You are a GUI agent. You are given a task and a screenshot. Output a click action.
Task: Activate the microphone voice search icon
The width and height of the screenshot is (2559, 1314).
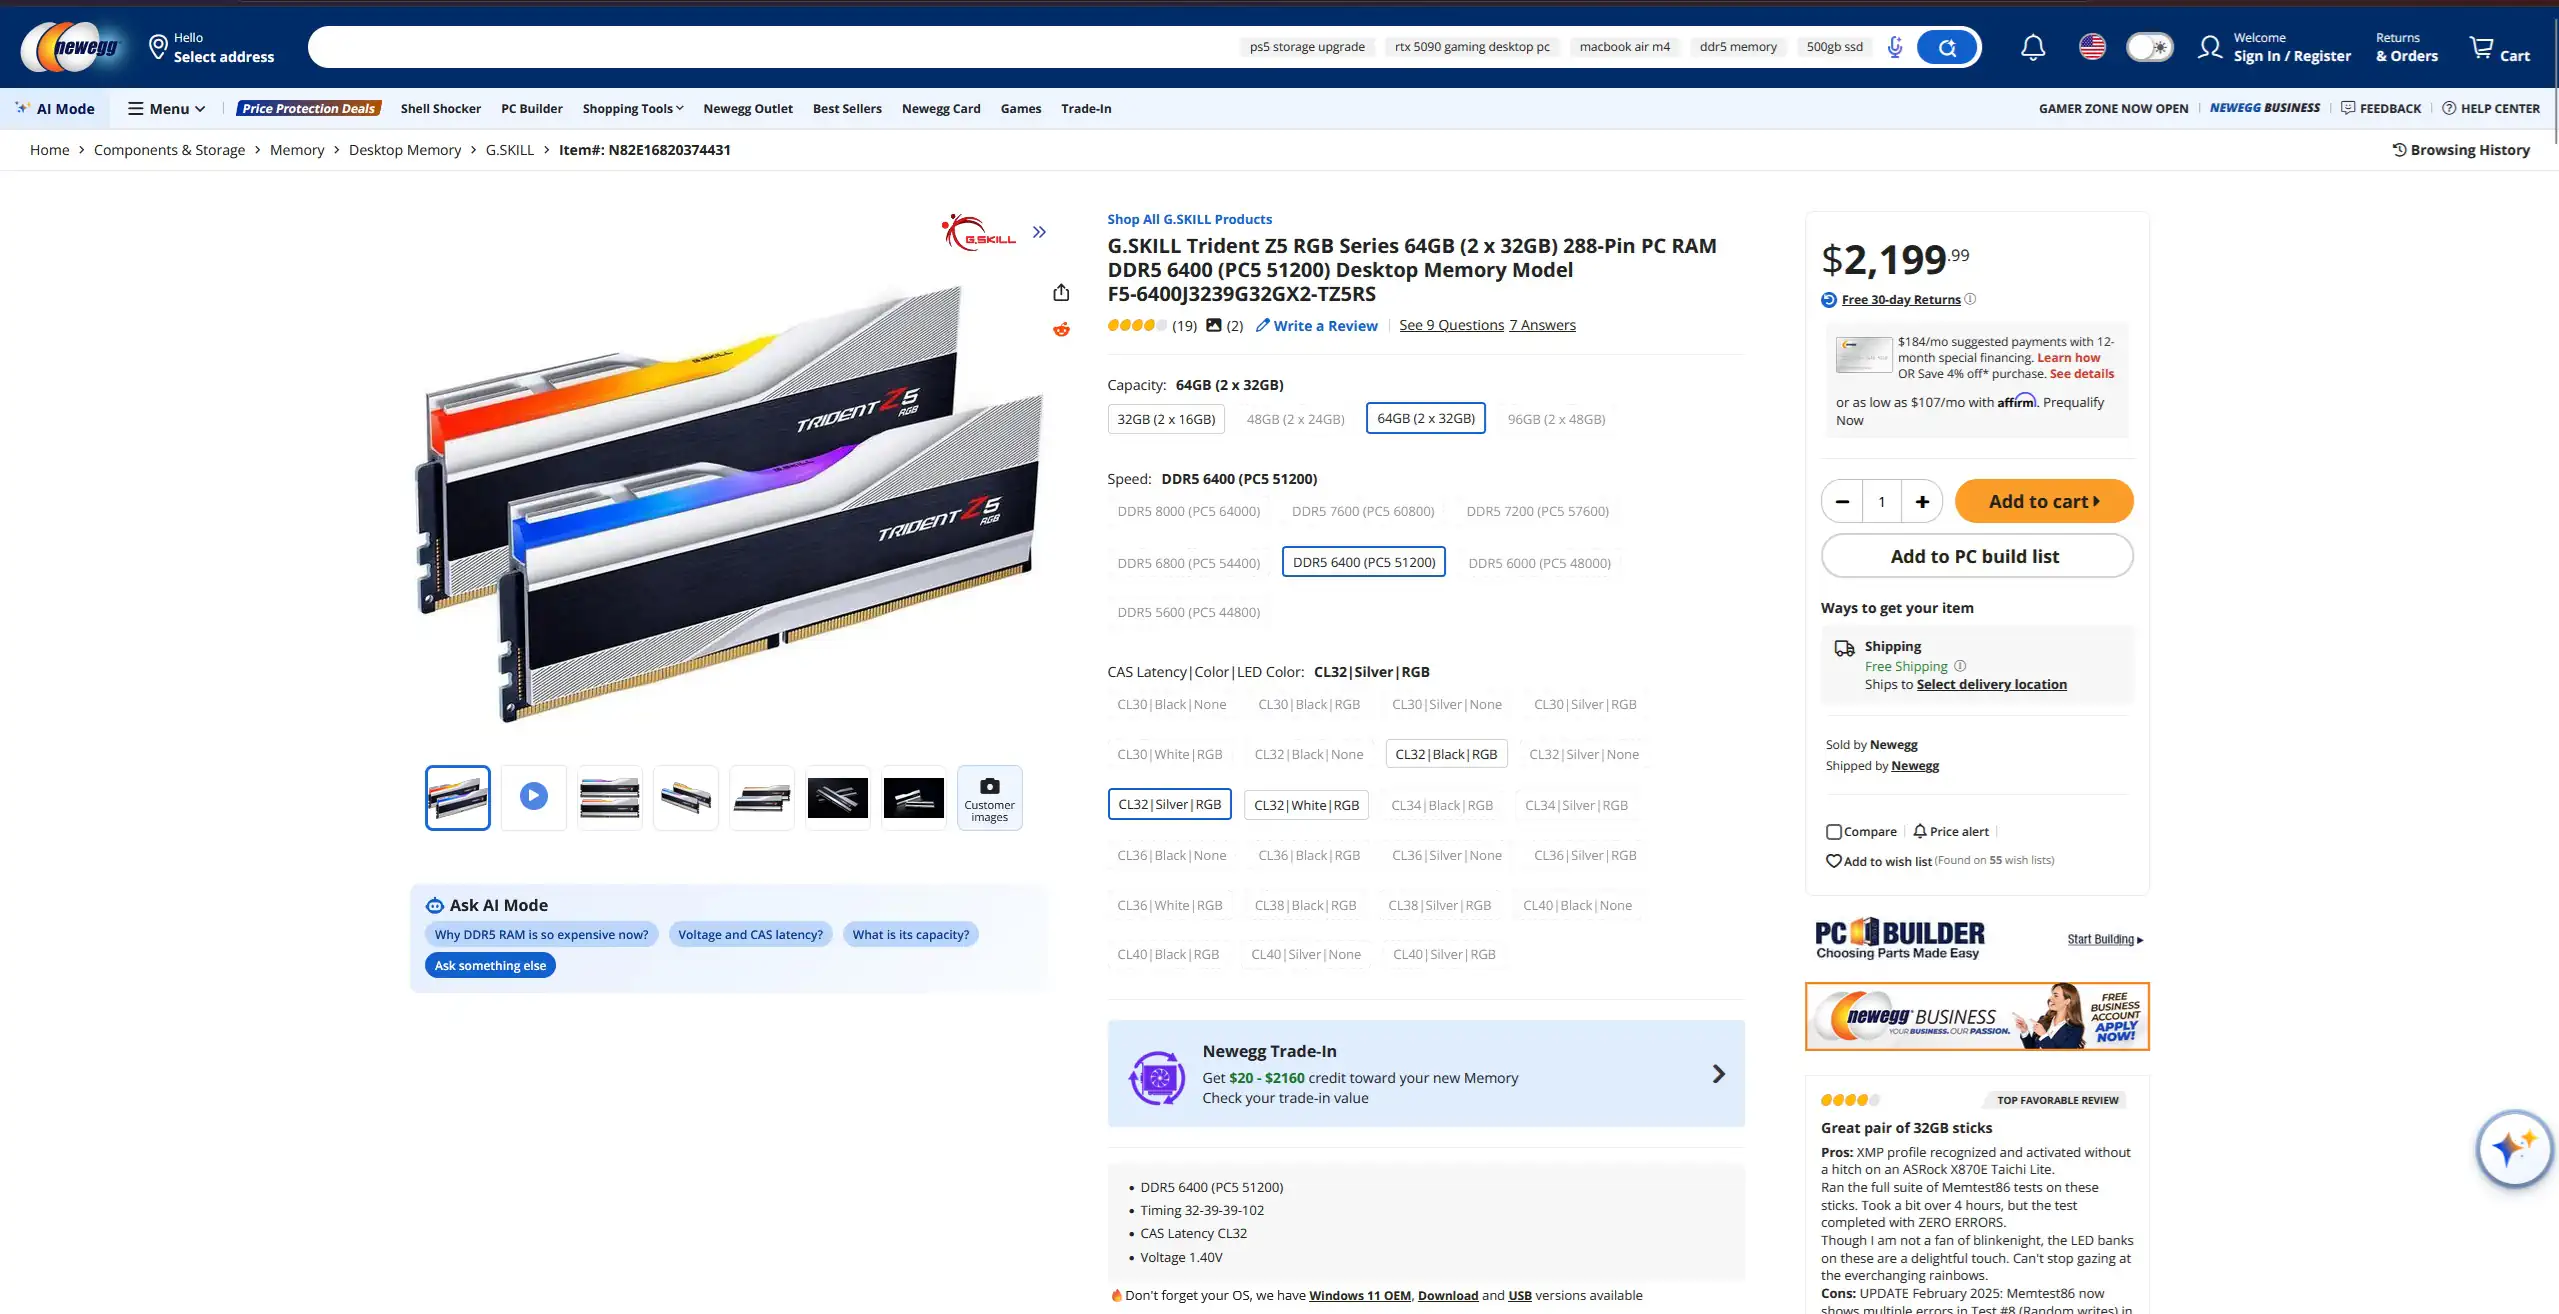click(1894, 47)
